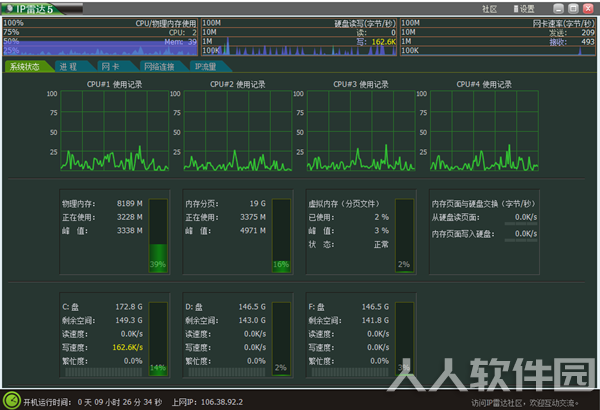
Task: Click D drive 剩余空间 143.0 G
Action: (225, 320)
